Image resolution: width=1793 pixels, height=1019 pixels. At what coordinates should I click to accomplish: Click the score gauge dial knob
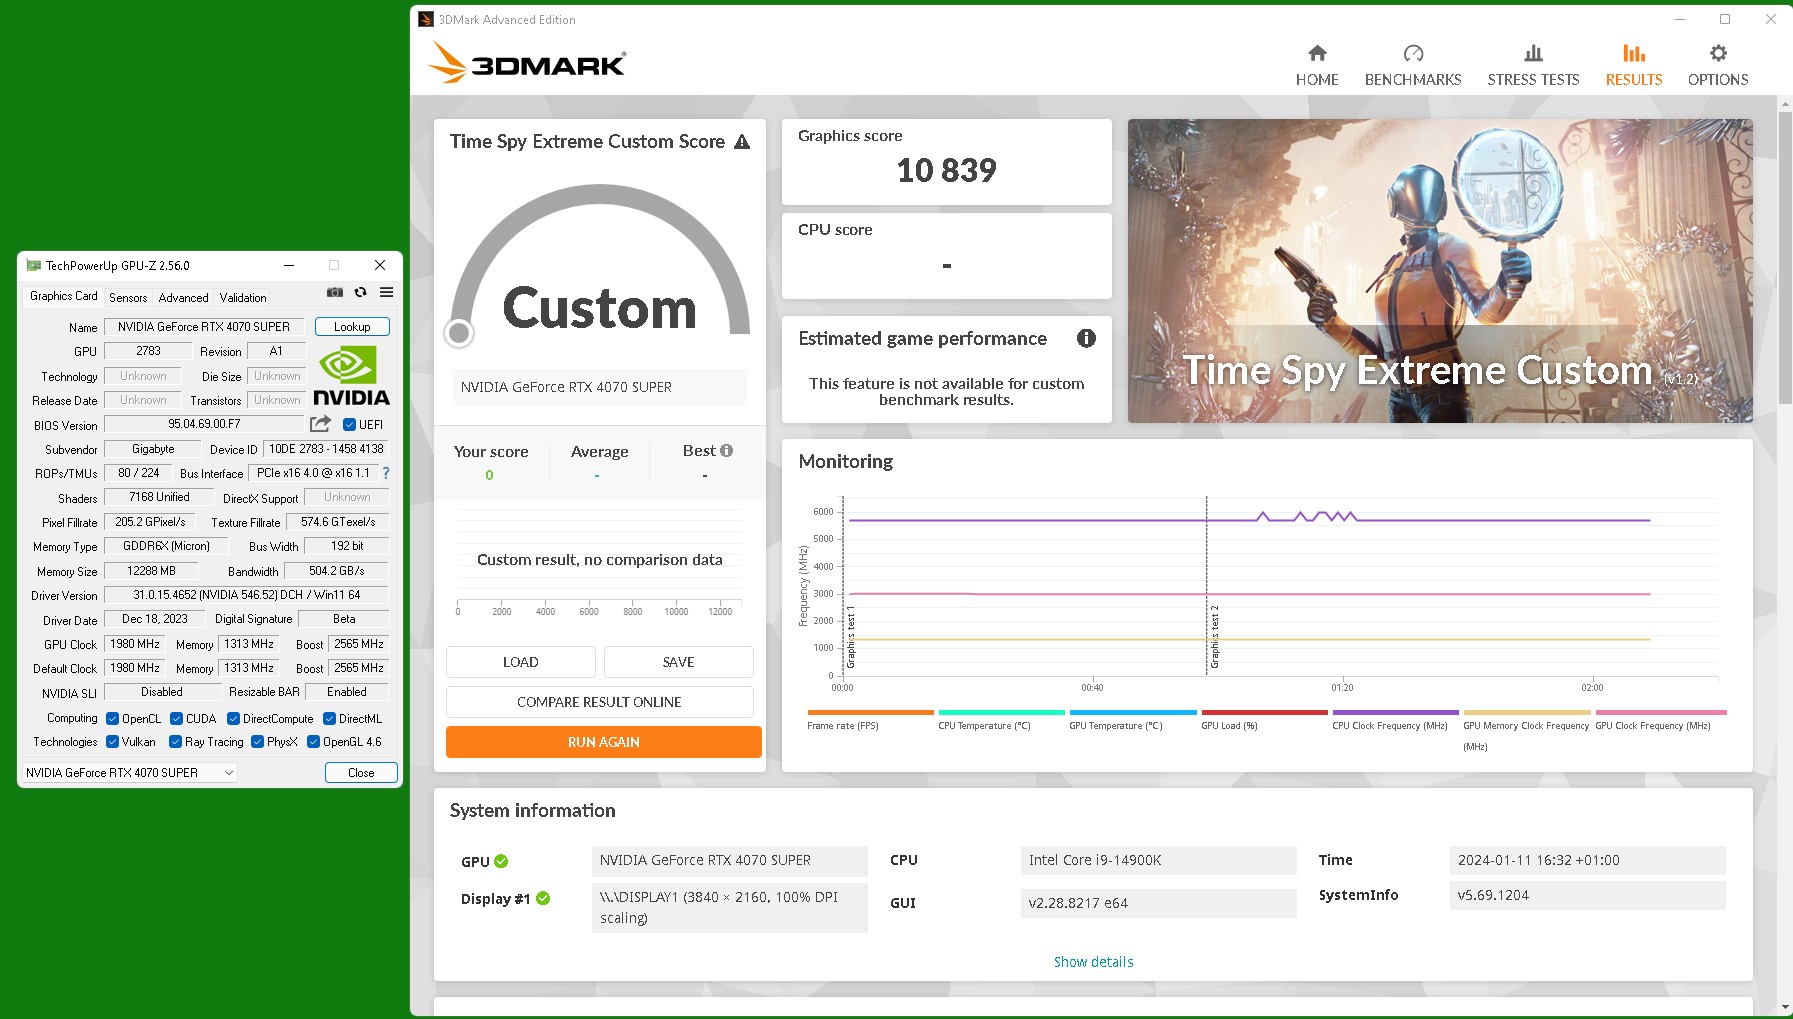click(459, 333)
